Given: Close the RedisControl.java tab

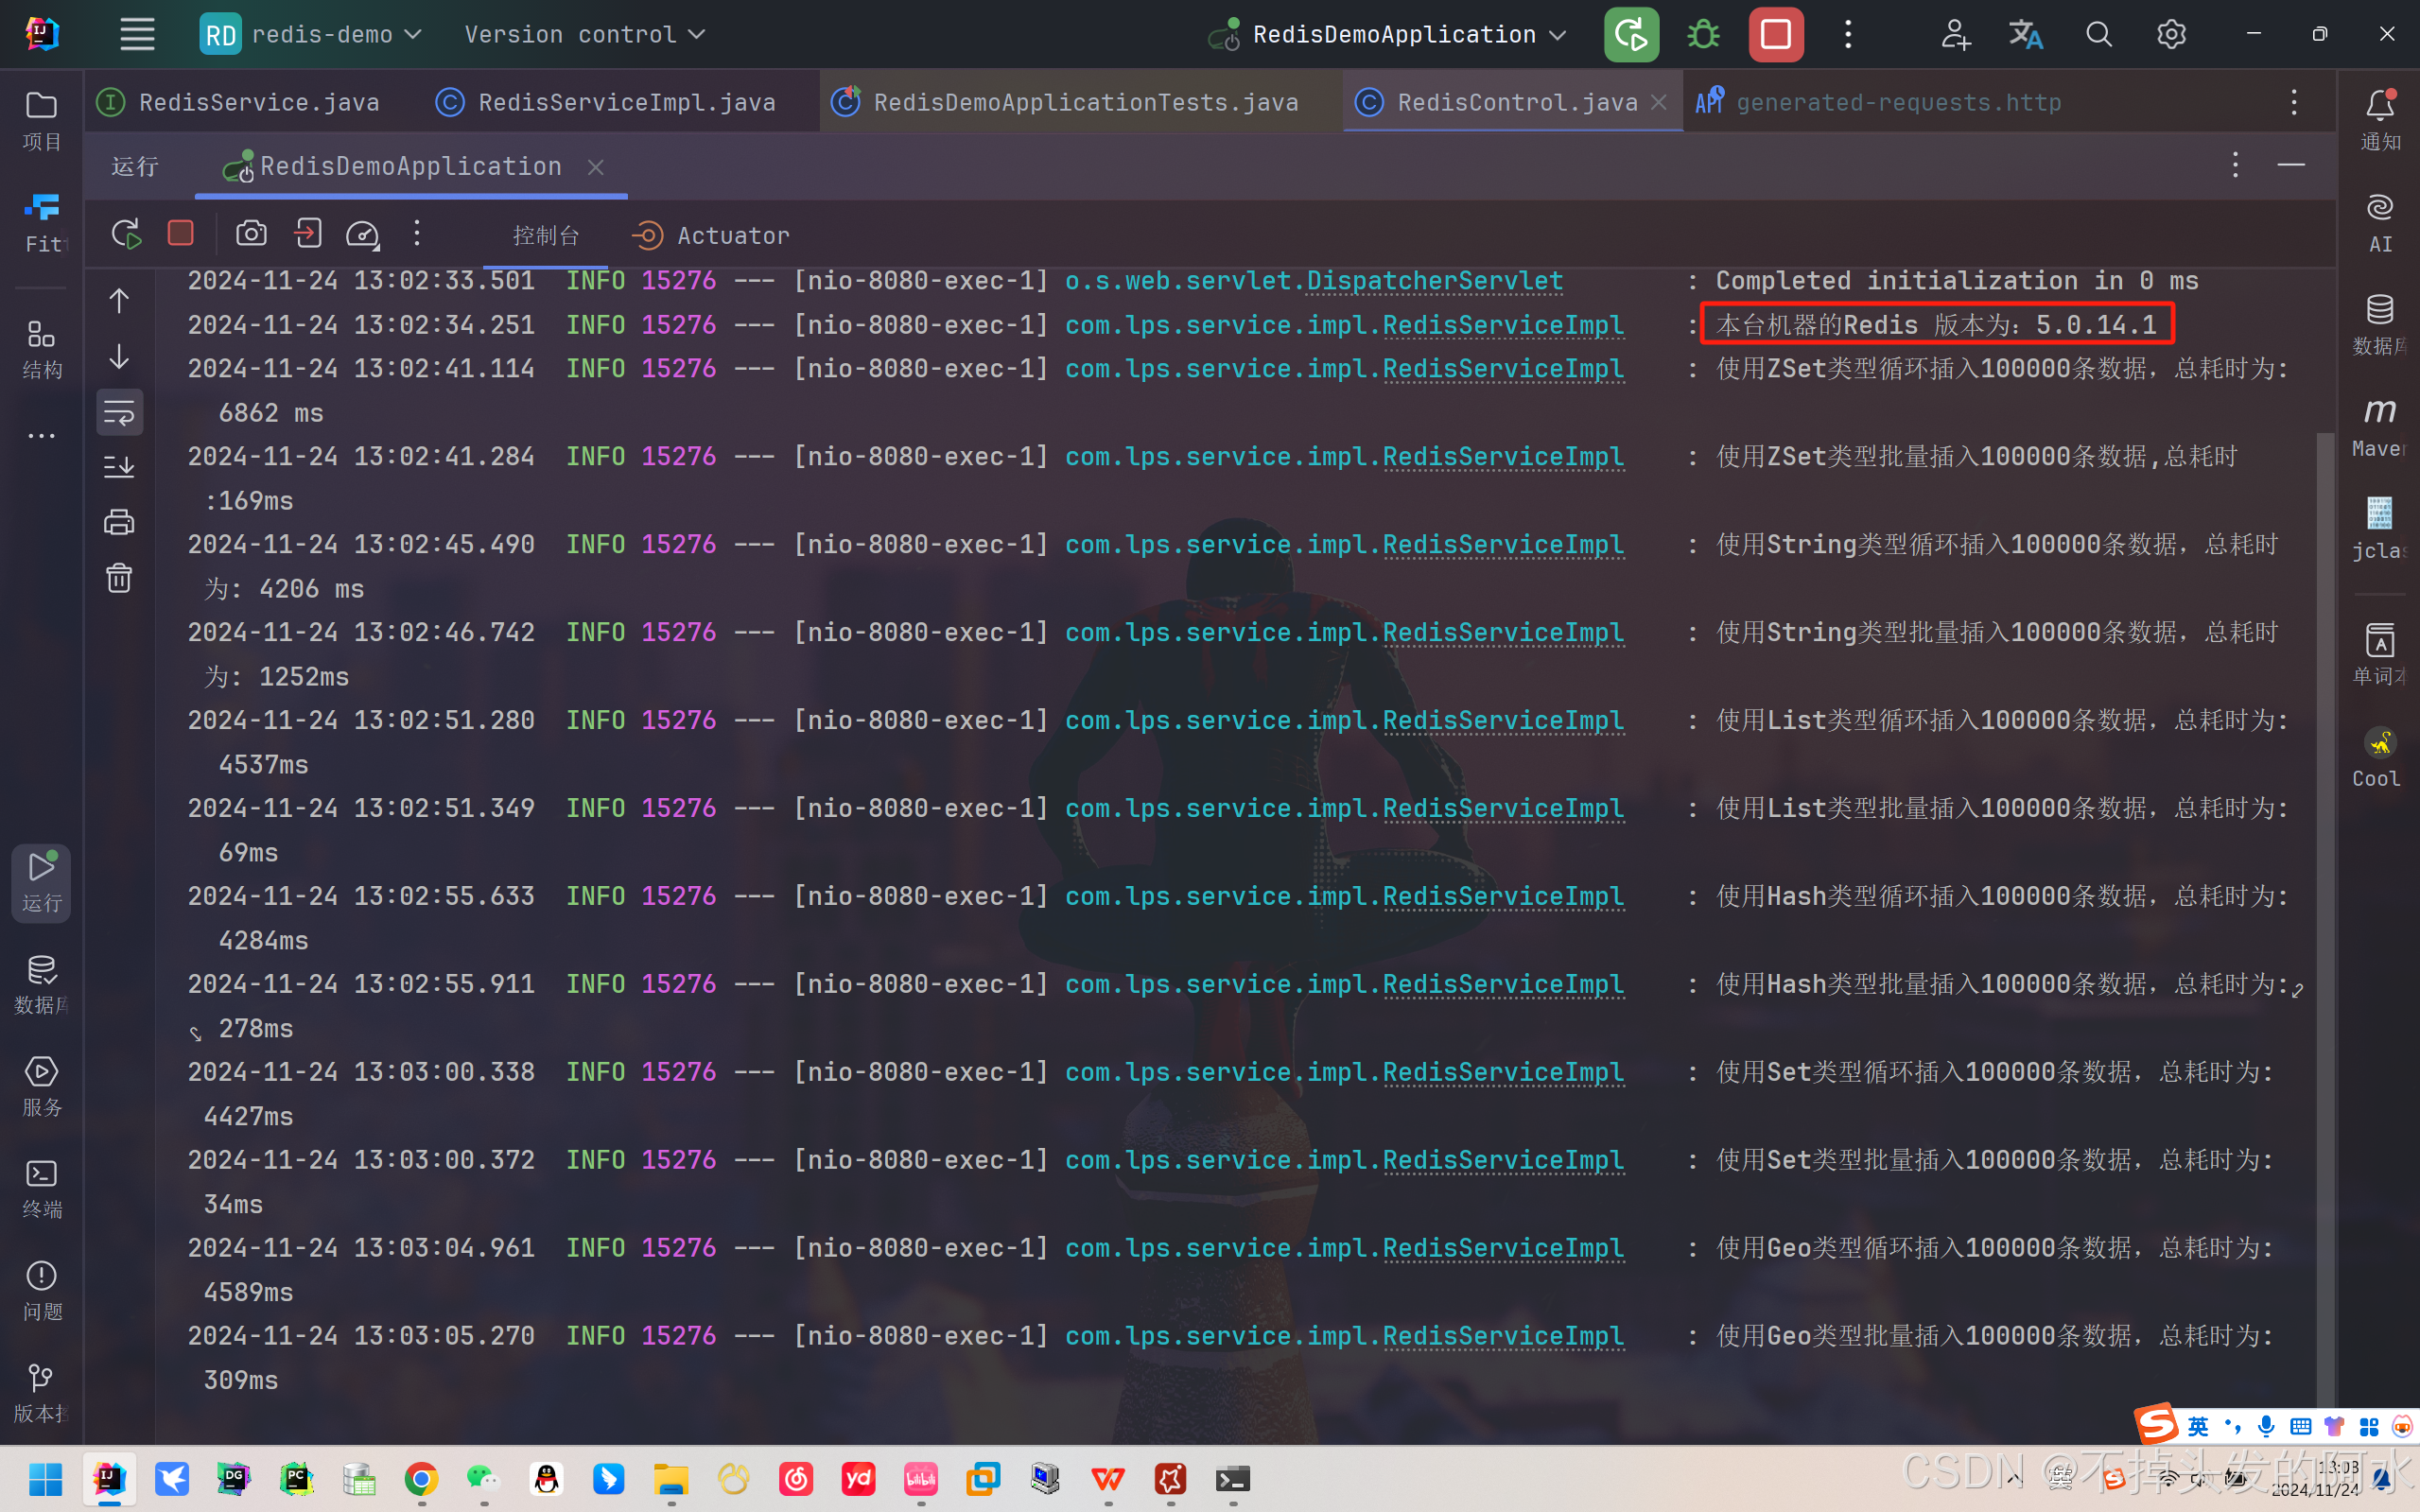Looking at the screenshot, I should (x=1659, y=102).
